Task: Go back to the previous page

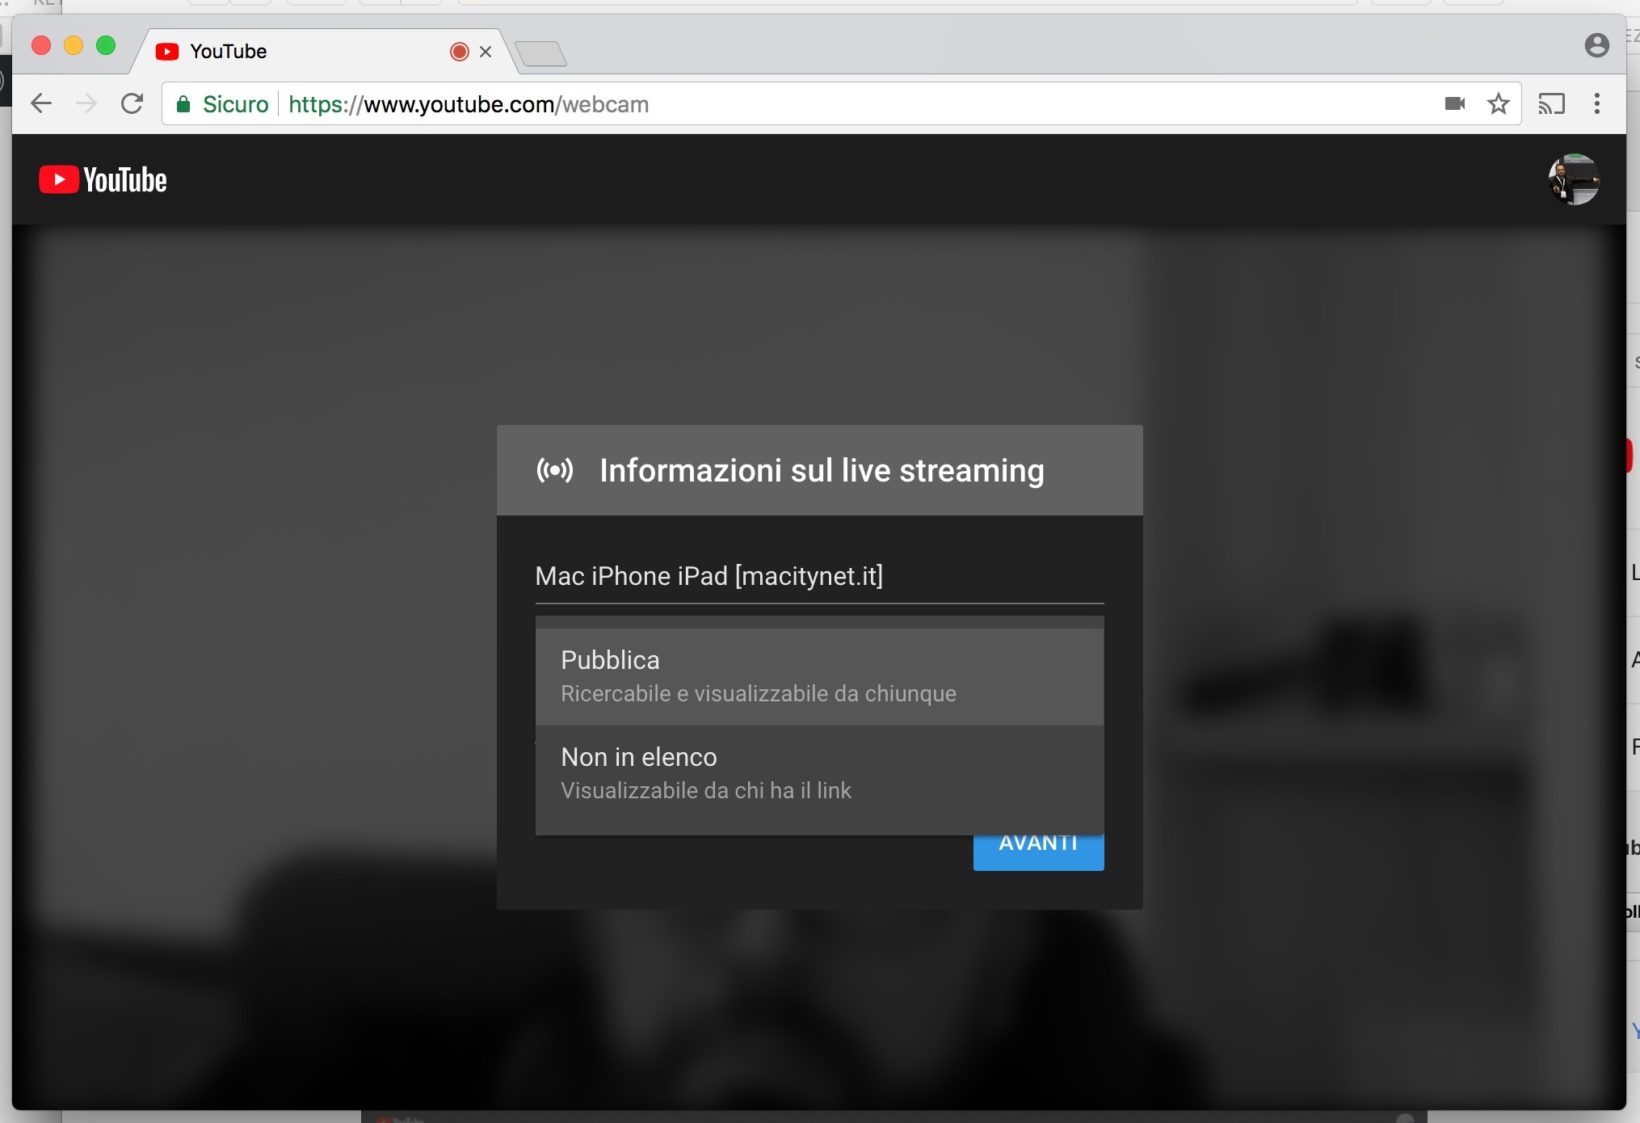Action: pyautogui.click(x=41, y=104)
